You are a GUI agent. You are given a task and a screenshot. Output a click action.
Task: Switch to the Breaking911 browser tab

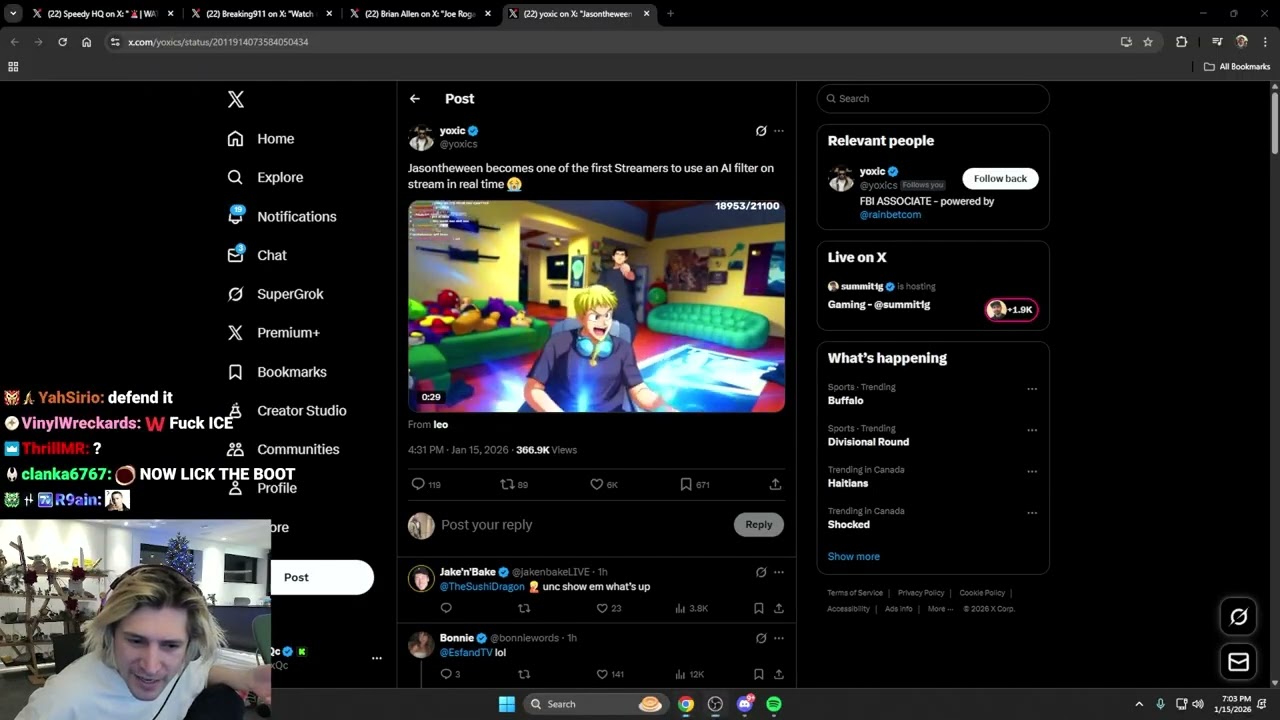(262, 14)
